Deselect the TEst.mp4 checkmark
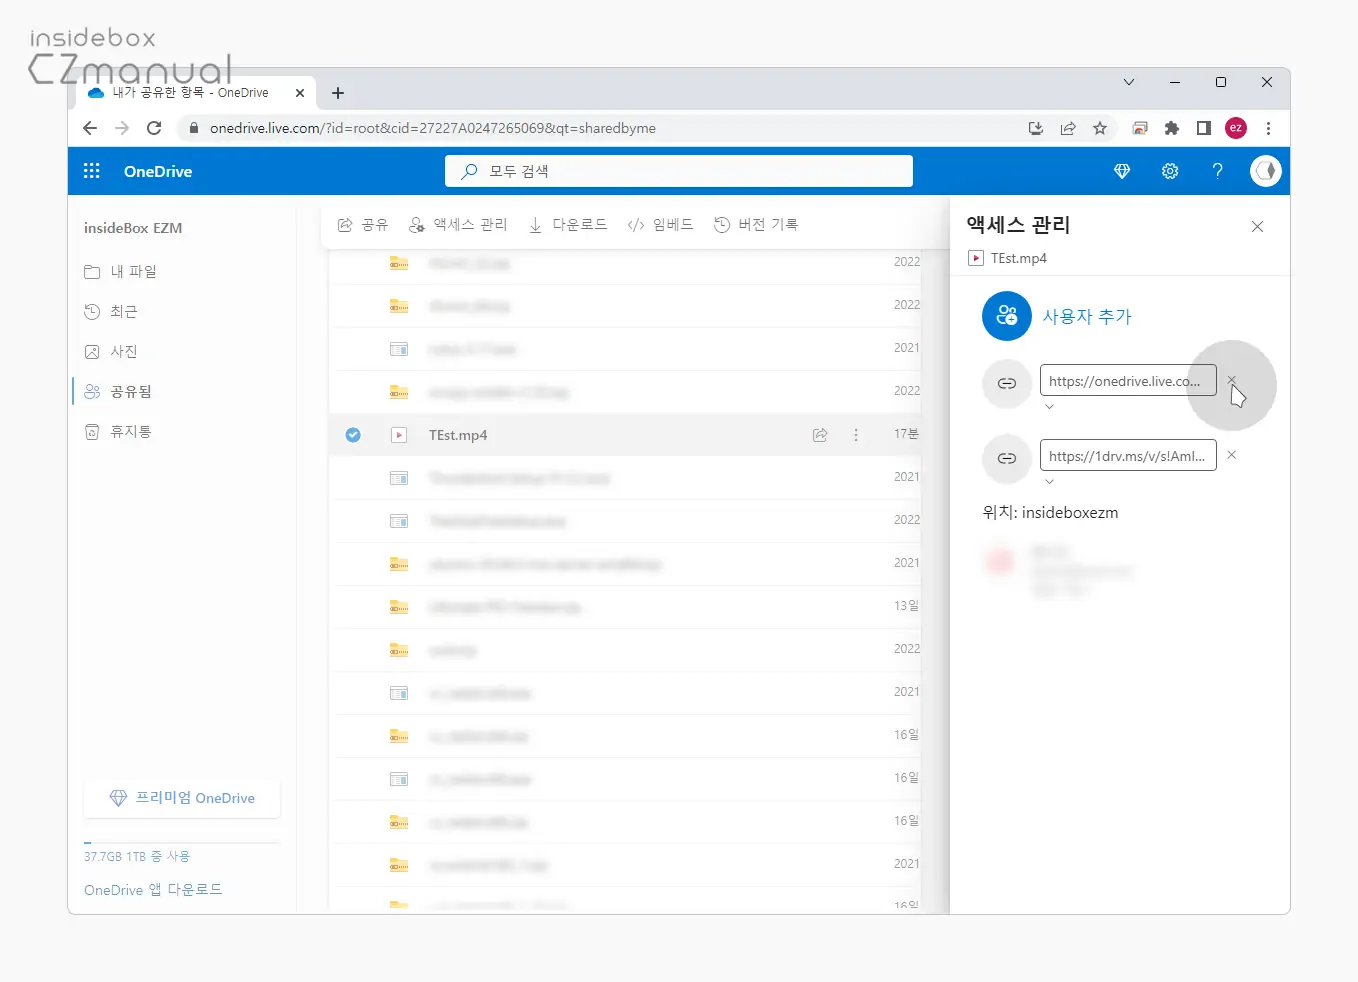 (x=353, y=435)
